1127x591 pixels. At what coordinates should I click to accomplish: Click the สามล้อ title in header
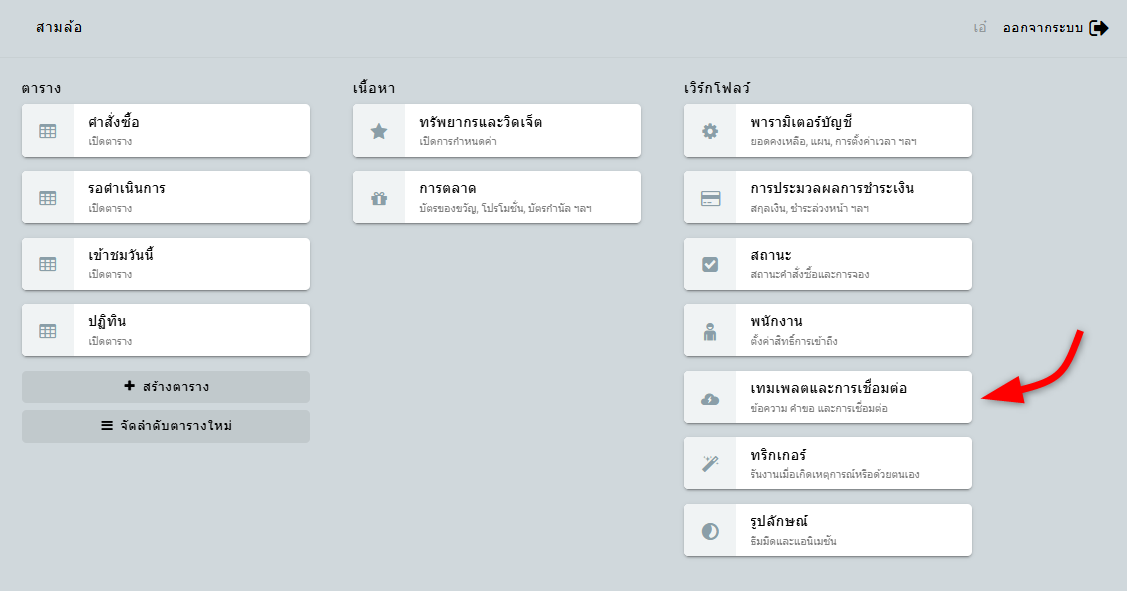coord(59,28)
